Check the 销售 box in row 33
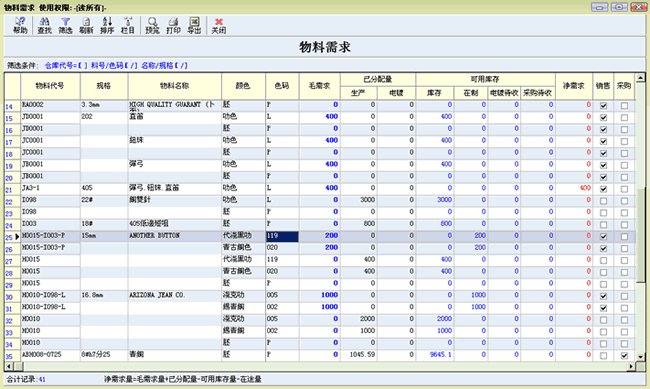Image resolution: width=650 pixels, height=389 pixels. click(x=604, y=332)
